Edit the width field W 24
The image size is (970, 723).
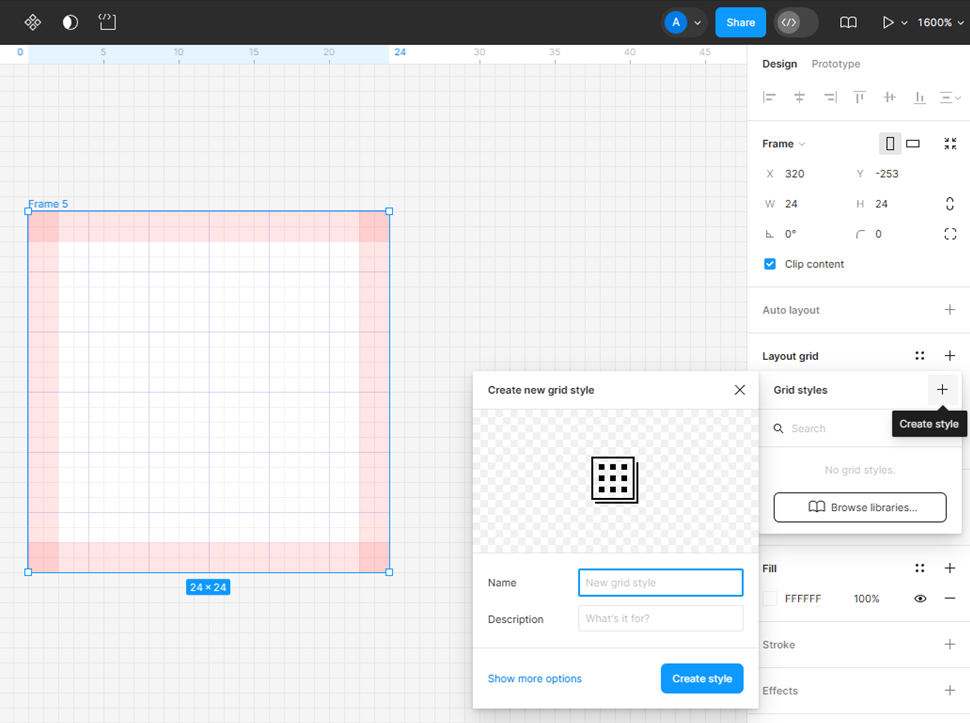pos(804,204)
